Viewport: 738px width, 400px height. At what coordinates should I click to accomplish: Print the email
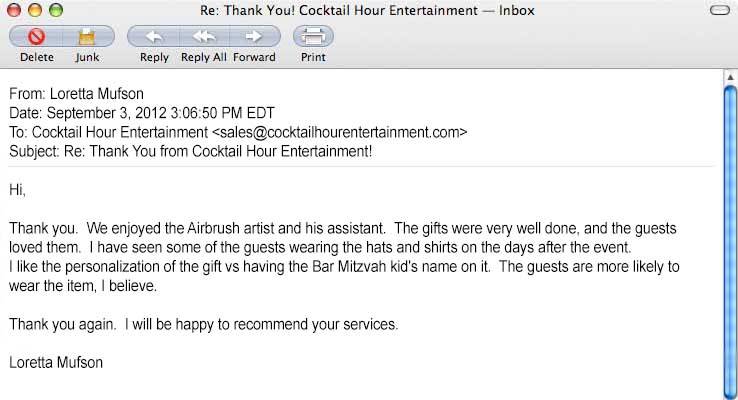(313, 37)
